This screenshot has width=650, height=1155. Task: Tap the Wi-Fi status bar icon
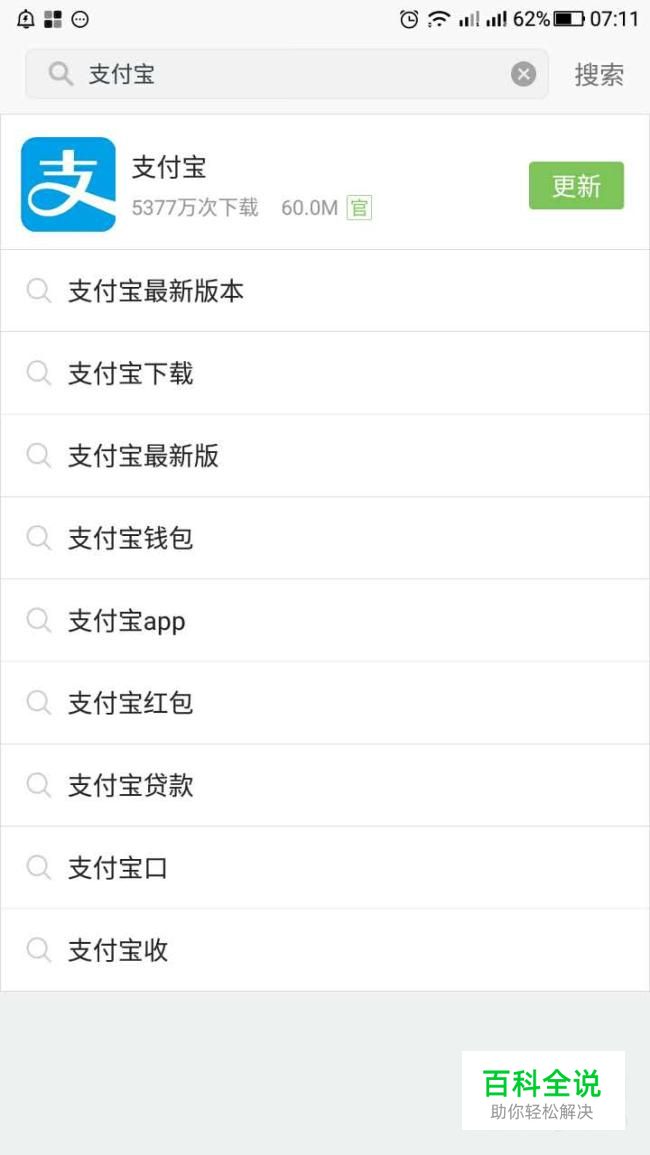(438, 19)
